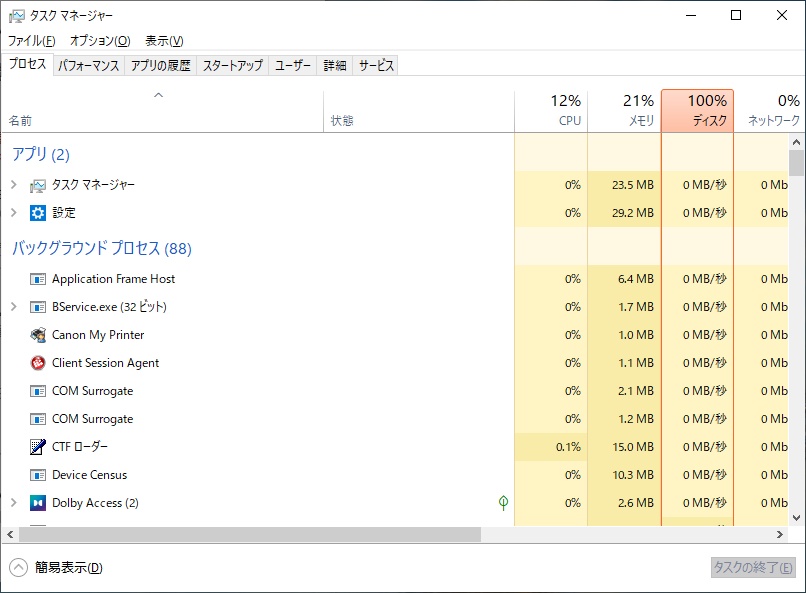Expand the Dolby Access process group
This screenshot has height=593, width=806.
pos(14,503)
